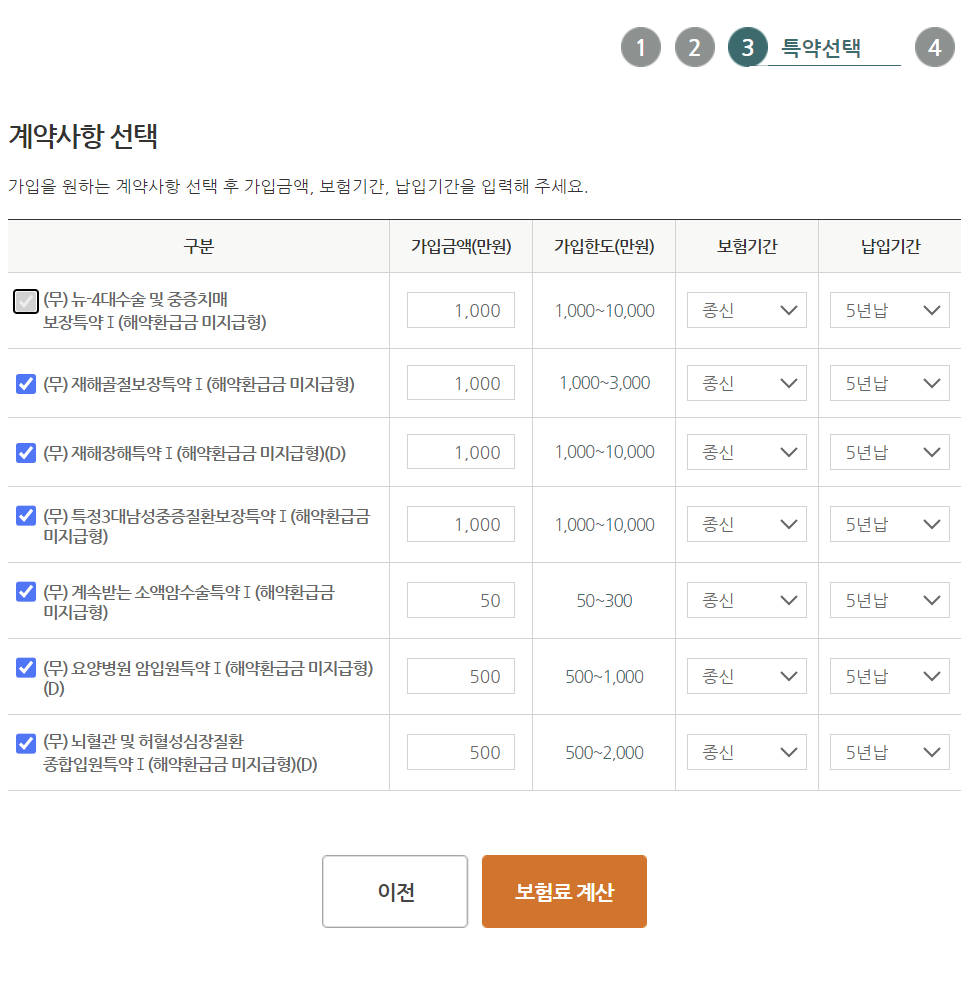The image size is (970, 984).
Task: Open 보험기간 dropdown for 특정3대남성중증질환 row
Action: pyautogui.click(x=747, y=524)
